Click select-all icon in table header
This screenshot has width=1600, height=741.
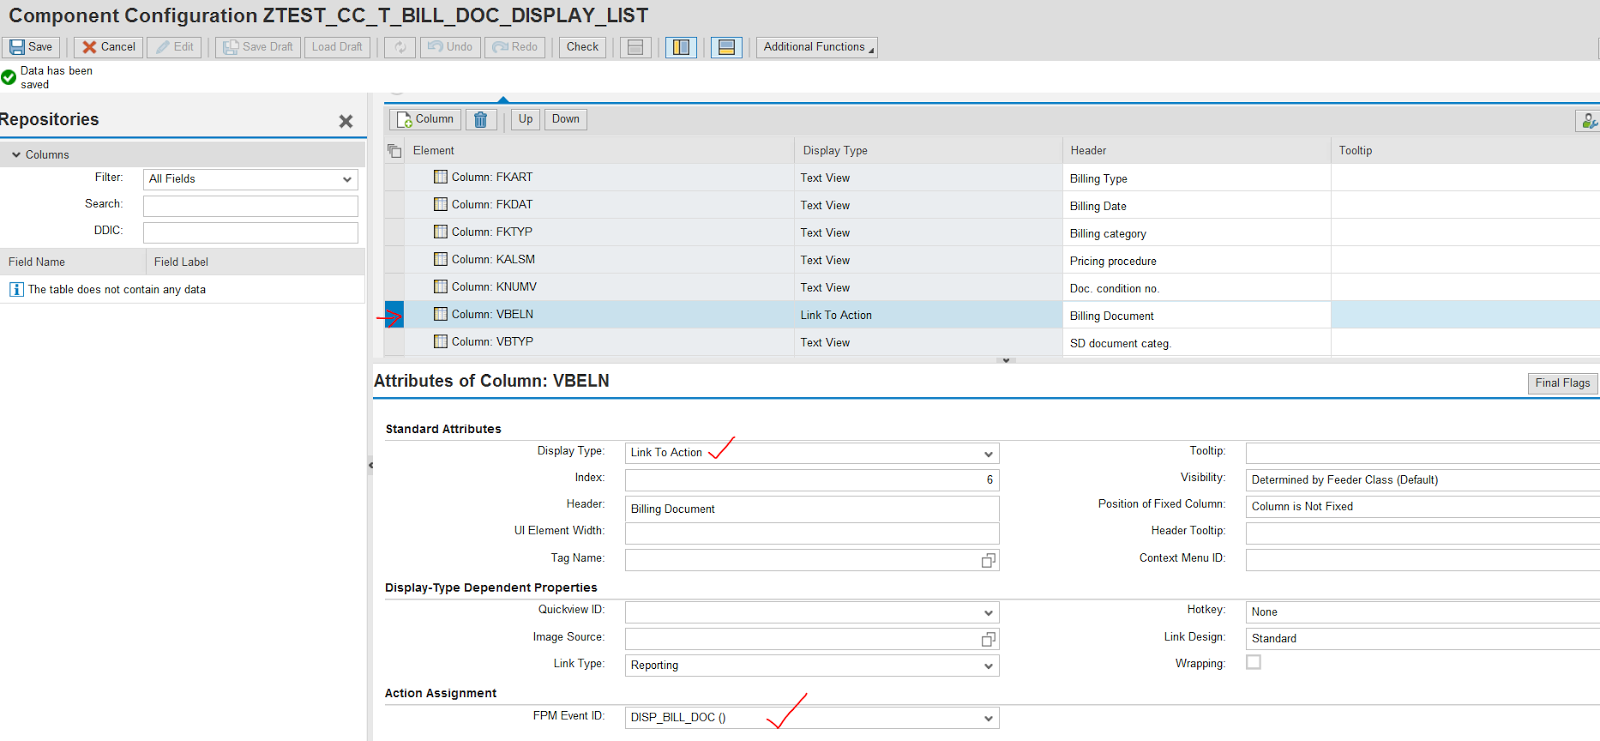(x=395, y=151)
